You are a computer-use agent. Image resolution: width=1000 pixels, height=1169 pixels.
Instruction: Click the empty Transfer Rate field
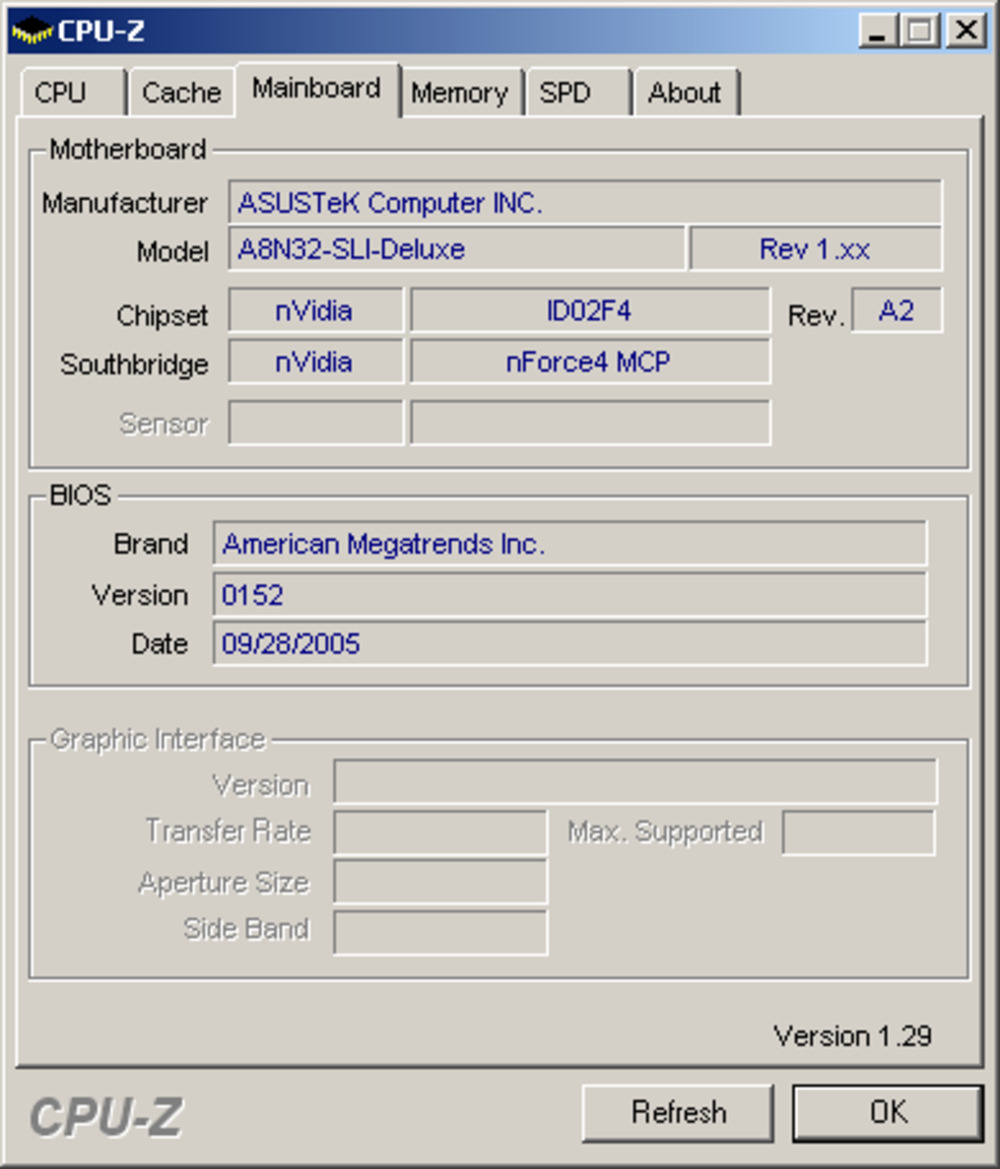tap(440, 832)
